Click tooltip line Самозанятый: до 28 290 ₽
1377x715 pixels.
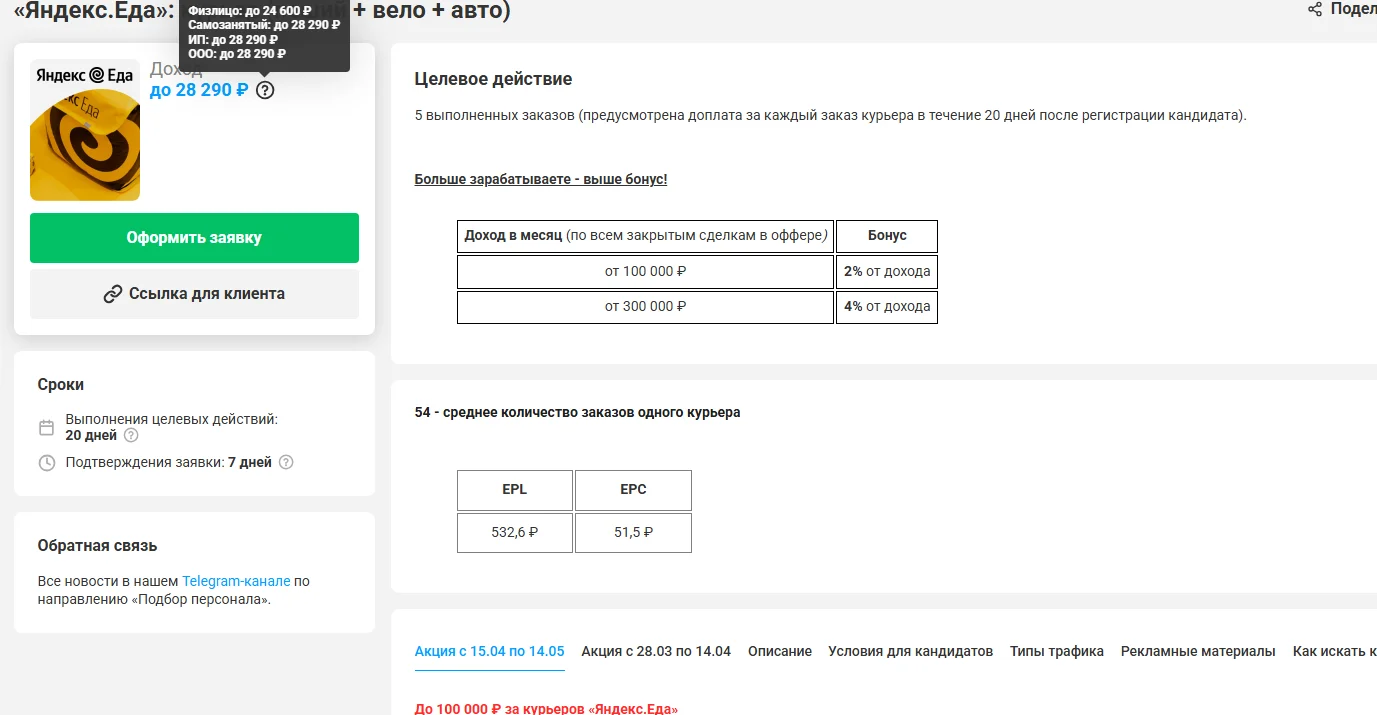265,25
